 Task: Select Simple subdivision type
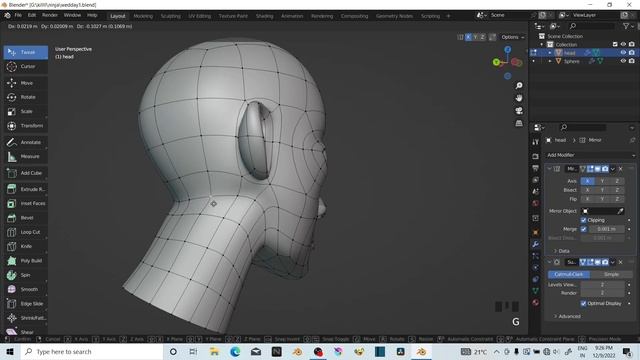(611, 274)
